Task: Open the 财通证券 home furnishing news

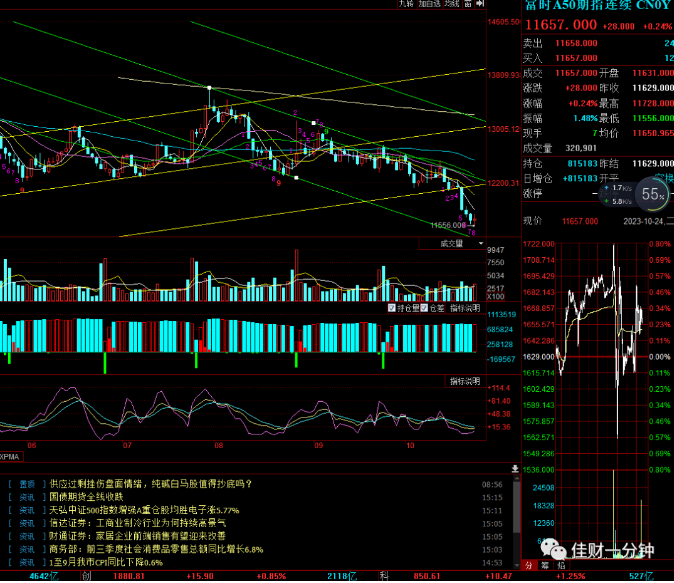Action: coord(138,536)
